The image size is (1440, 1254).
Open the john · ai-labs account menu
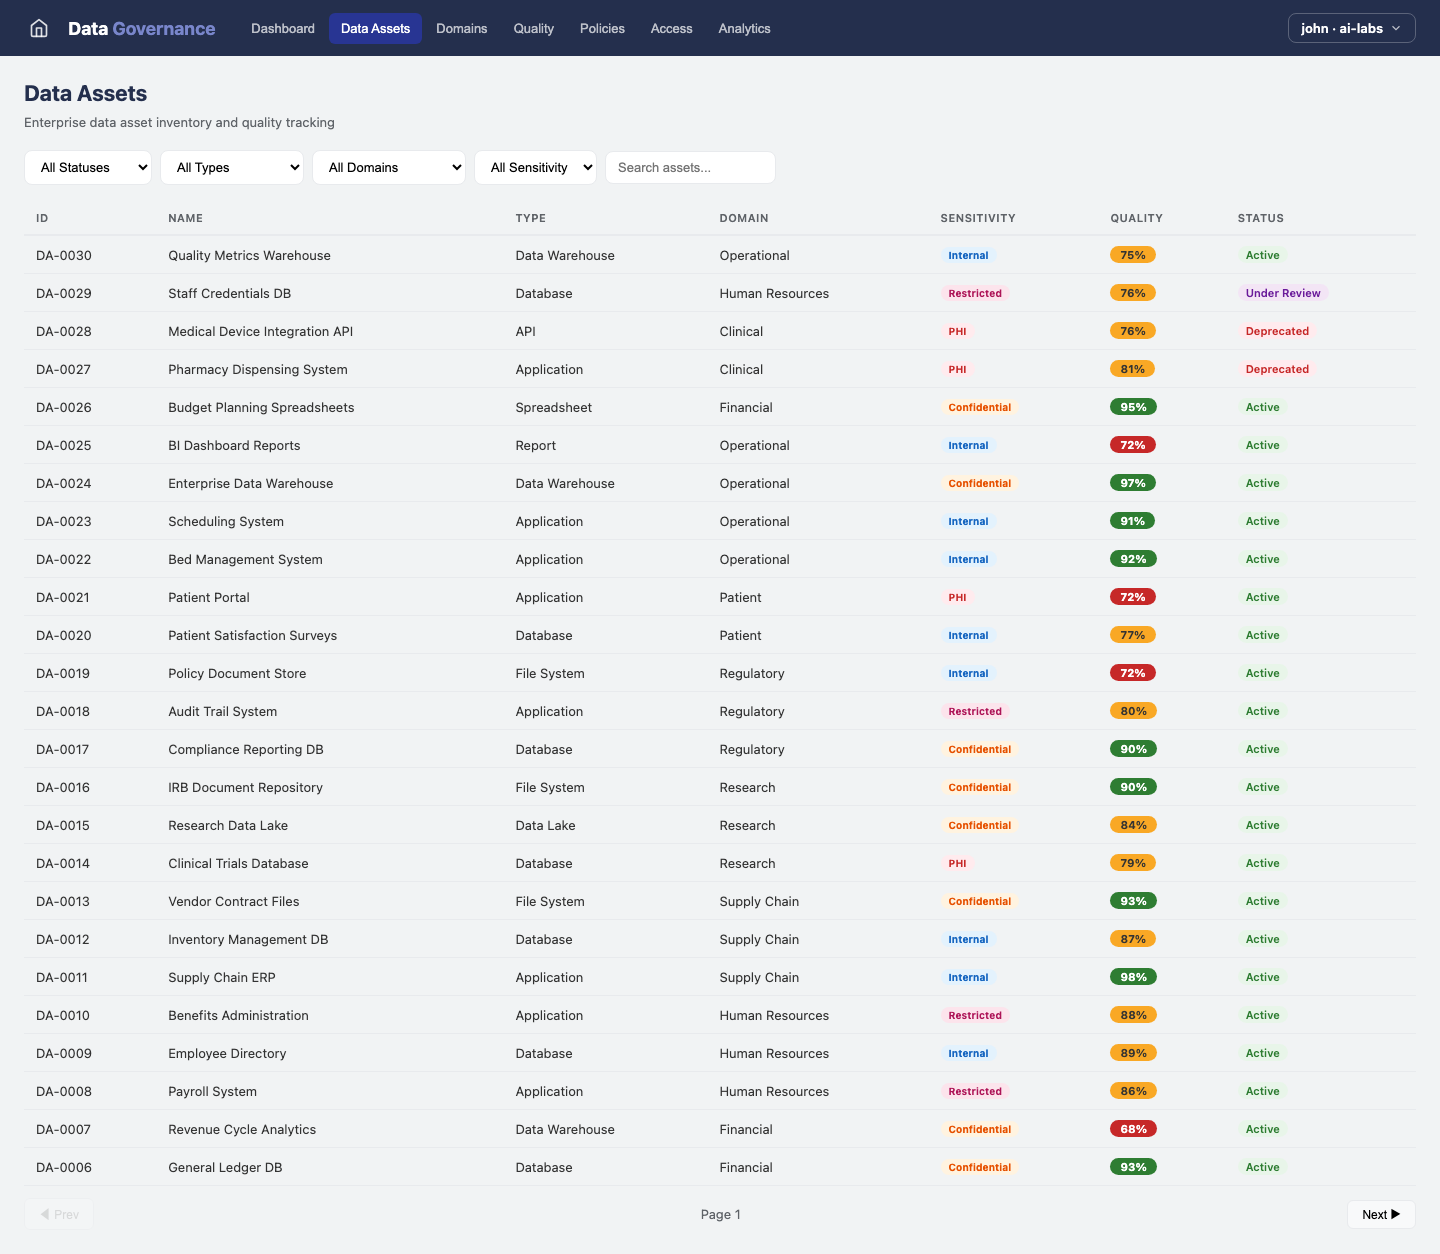click(1351, 28)
